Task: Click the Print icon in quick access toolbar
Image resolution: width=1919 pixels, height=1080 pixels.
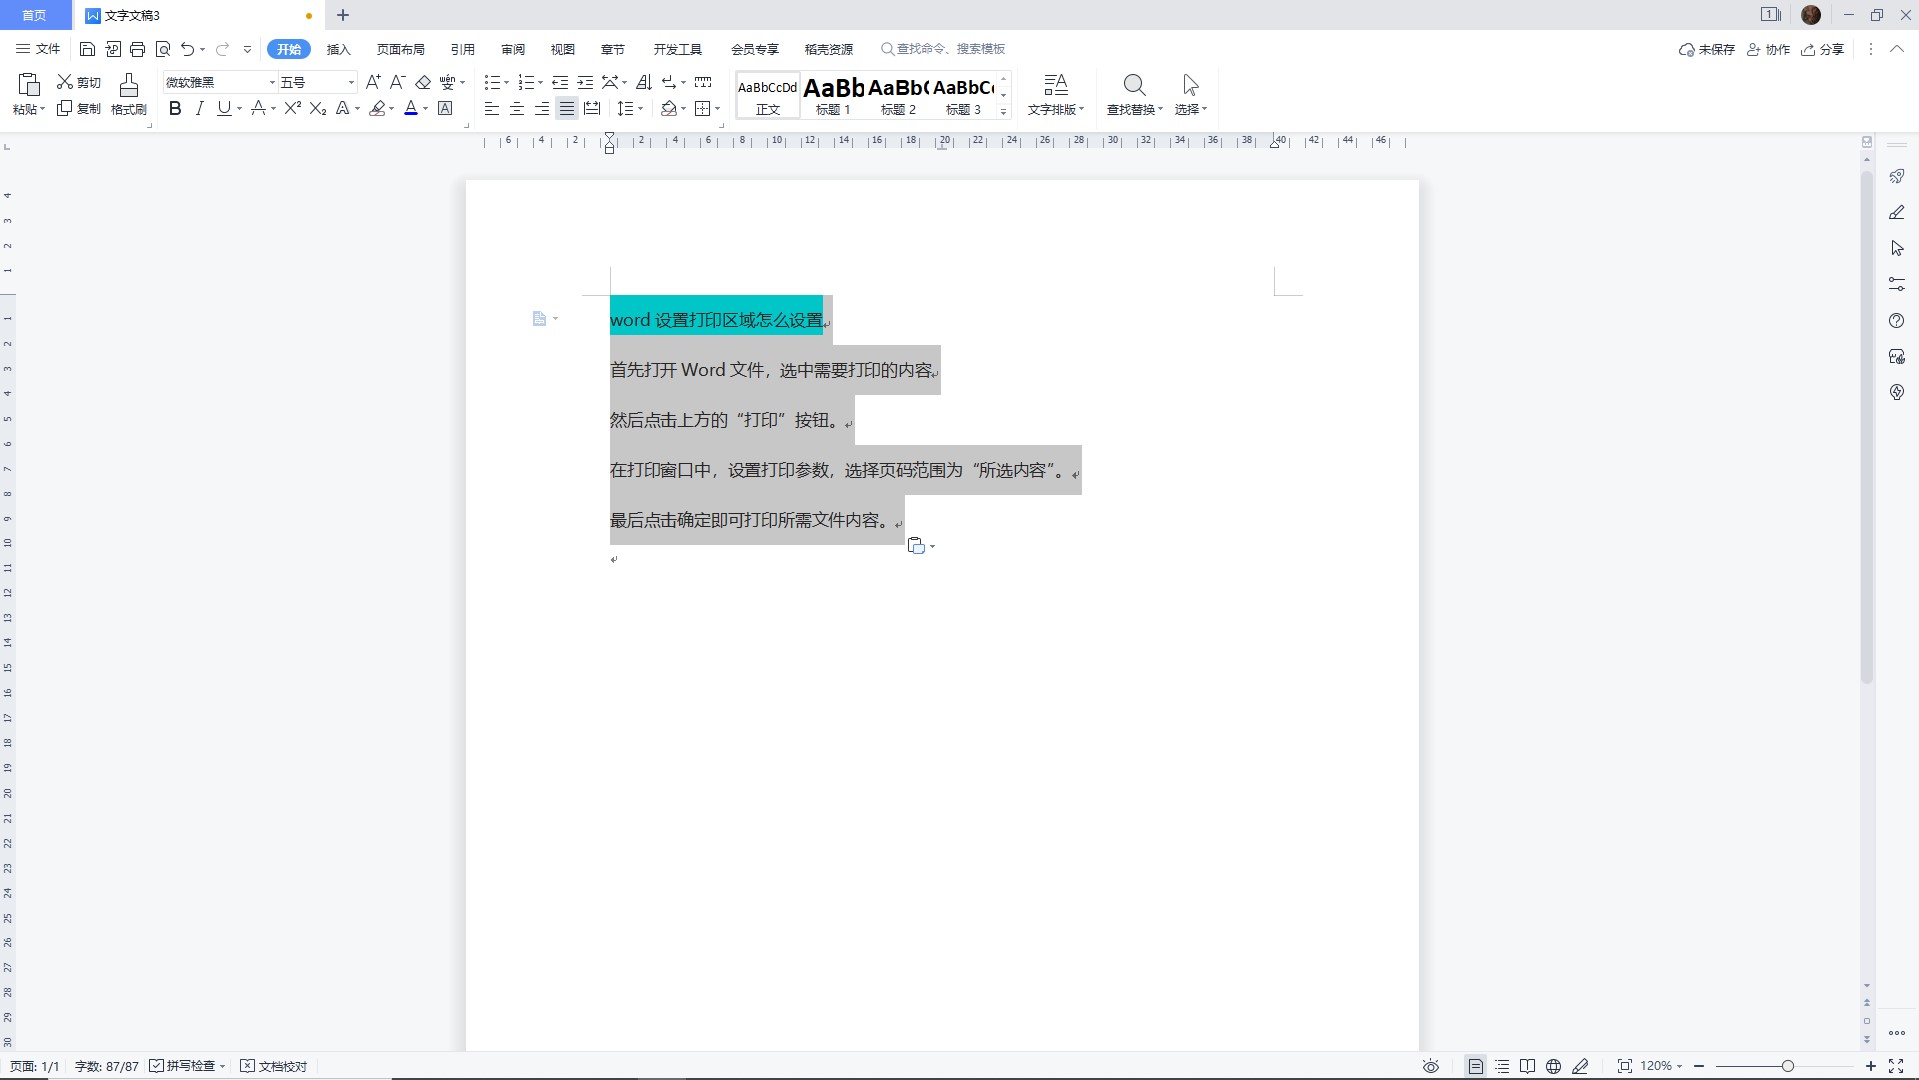Action: tap(138, 49)
